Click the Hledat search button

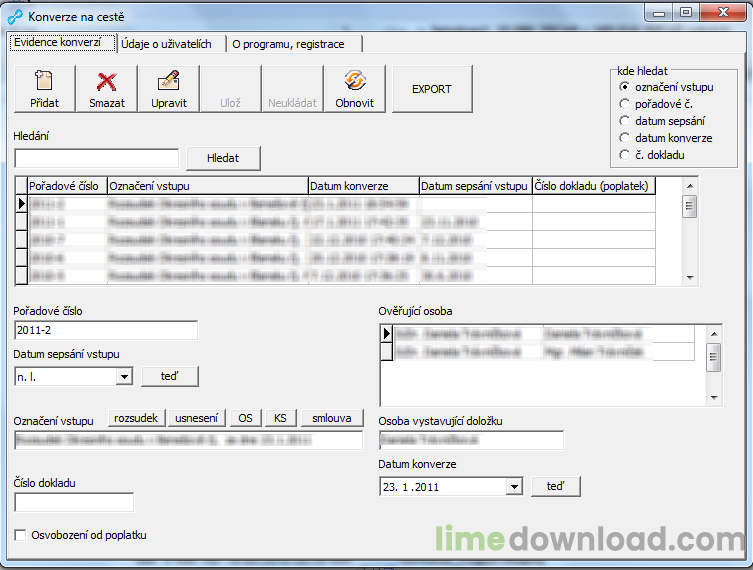click(x=222, y=158)
